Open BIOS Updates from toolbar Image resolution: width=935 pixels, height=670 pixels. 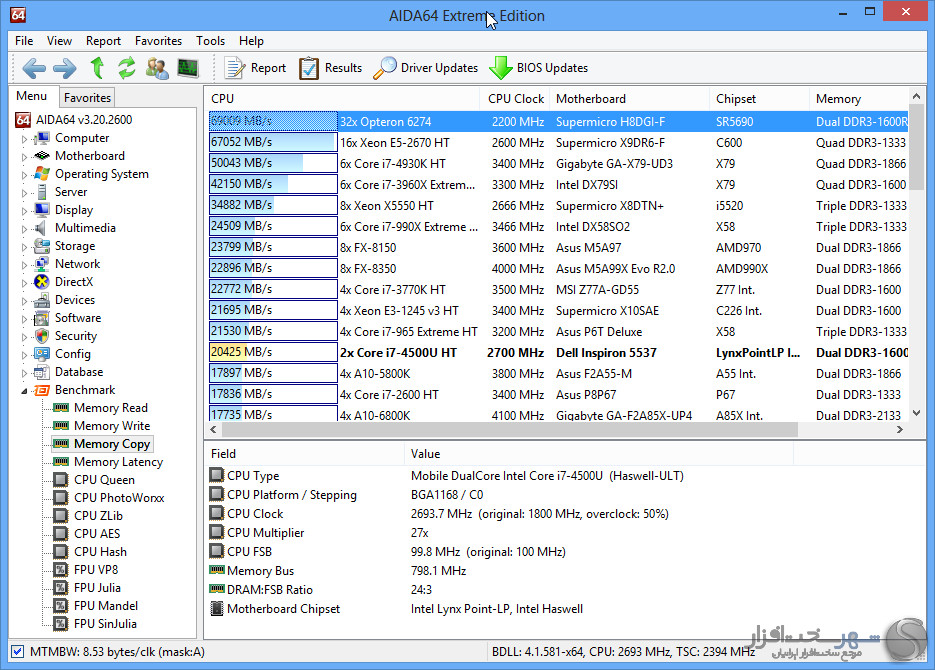(x=538, y=68)
